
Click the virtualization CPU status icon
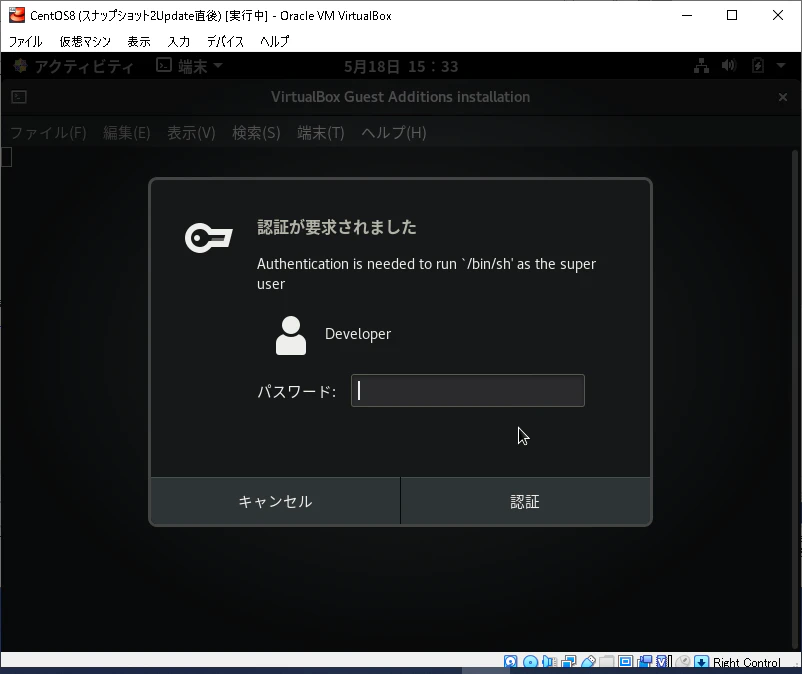[x=663, y=662]
